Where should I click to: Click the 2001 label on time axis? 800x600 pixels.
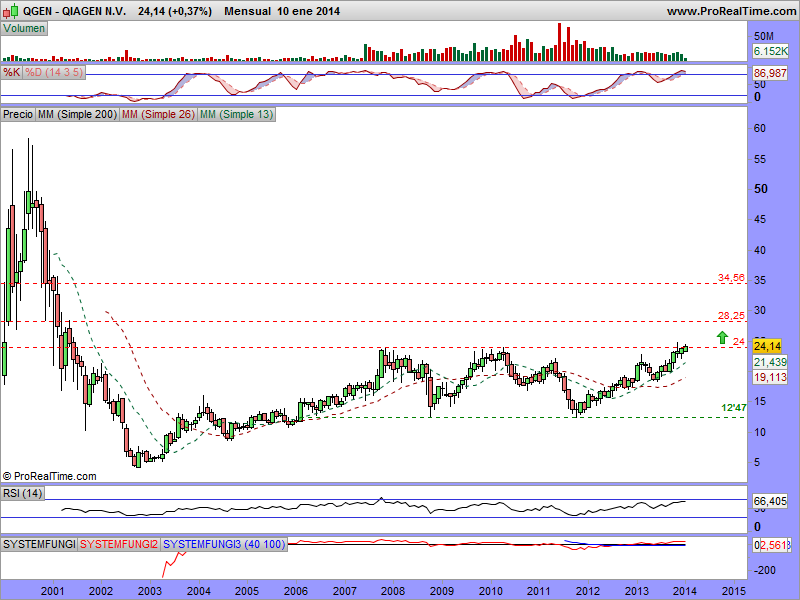[x=53, y=591]
